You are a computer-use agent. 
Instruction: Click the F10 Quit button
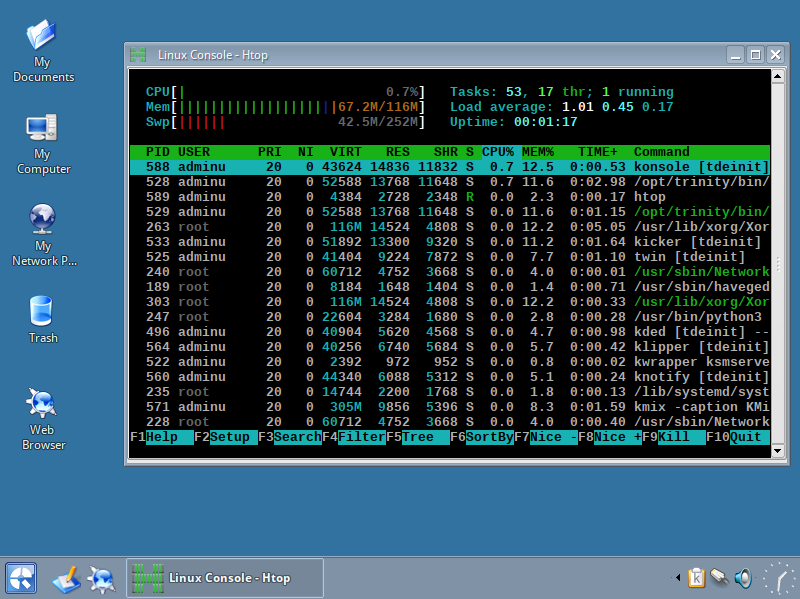pos(738,437)
